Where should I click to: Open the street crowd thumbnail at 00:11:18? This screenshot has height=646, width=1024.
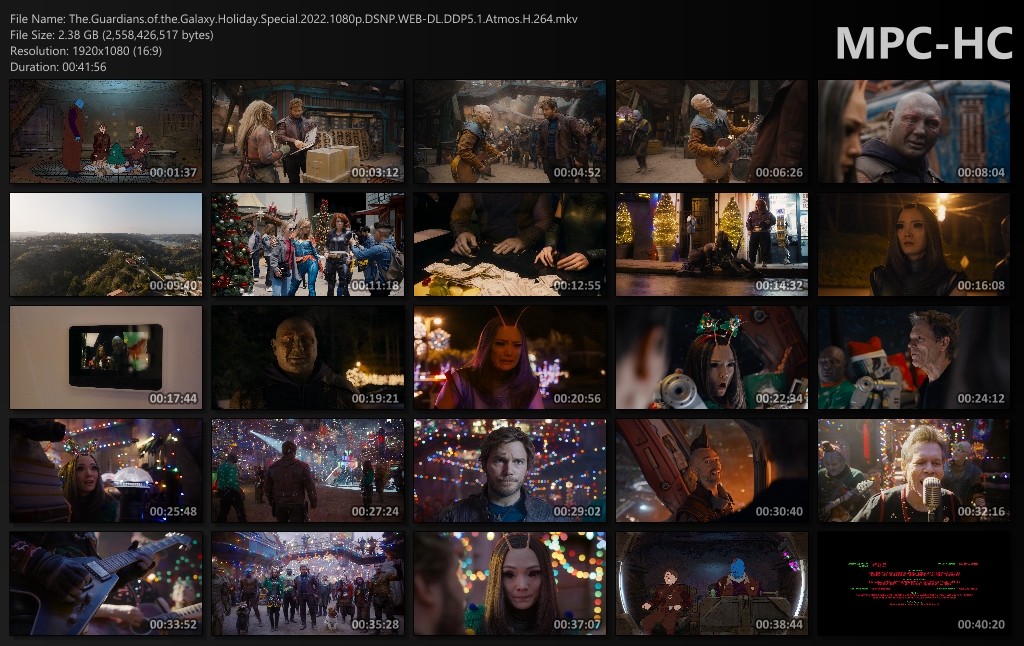(308, 244)
